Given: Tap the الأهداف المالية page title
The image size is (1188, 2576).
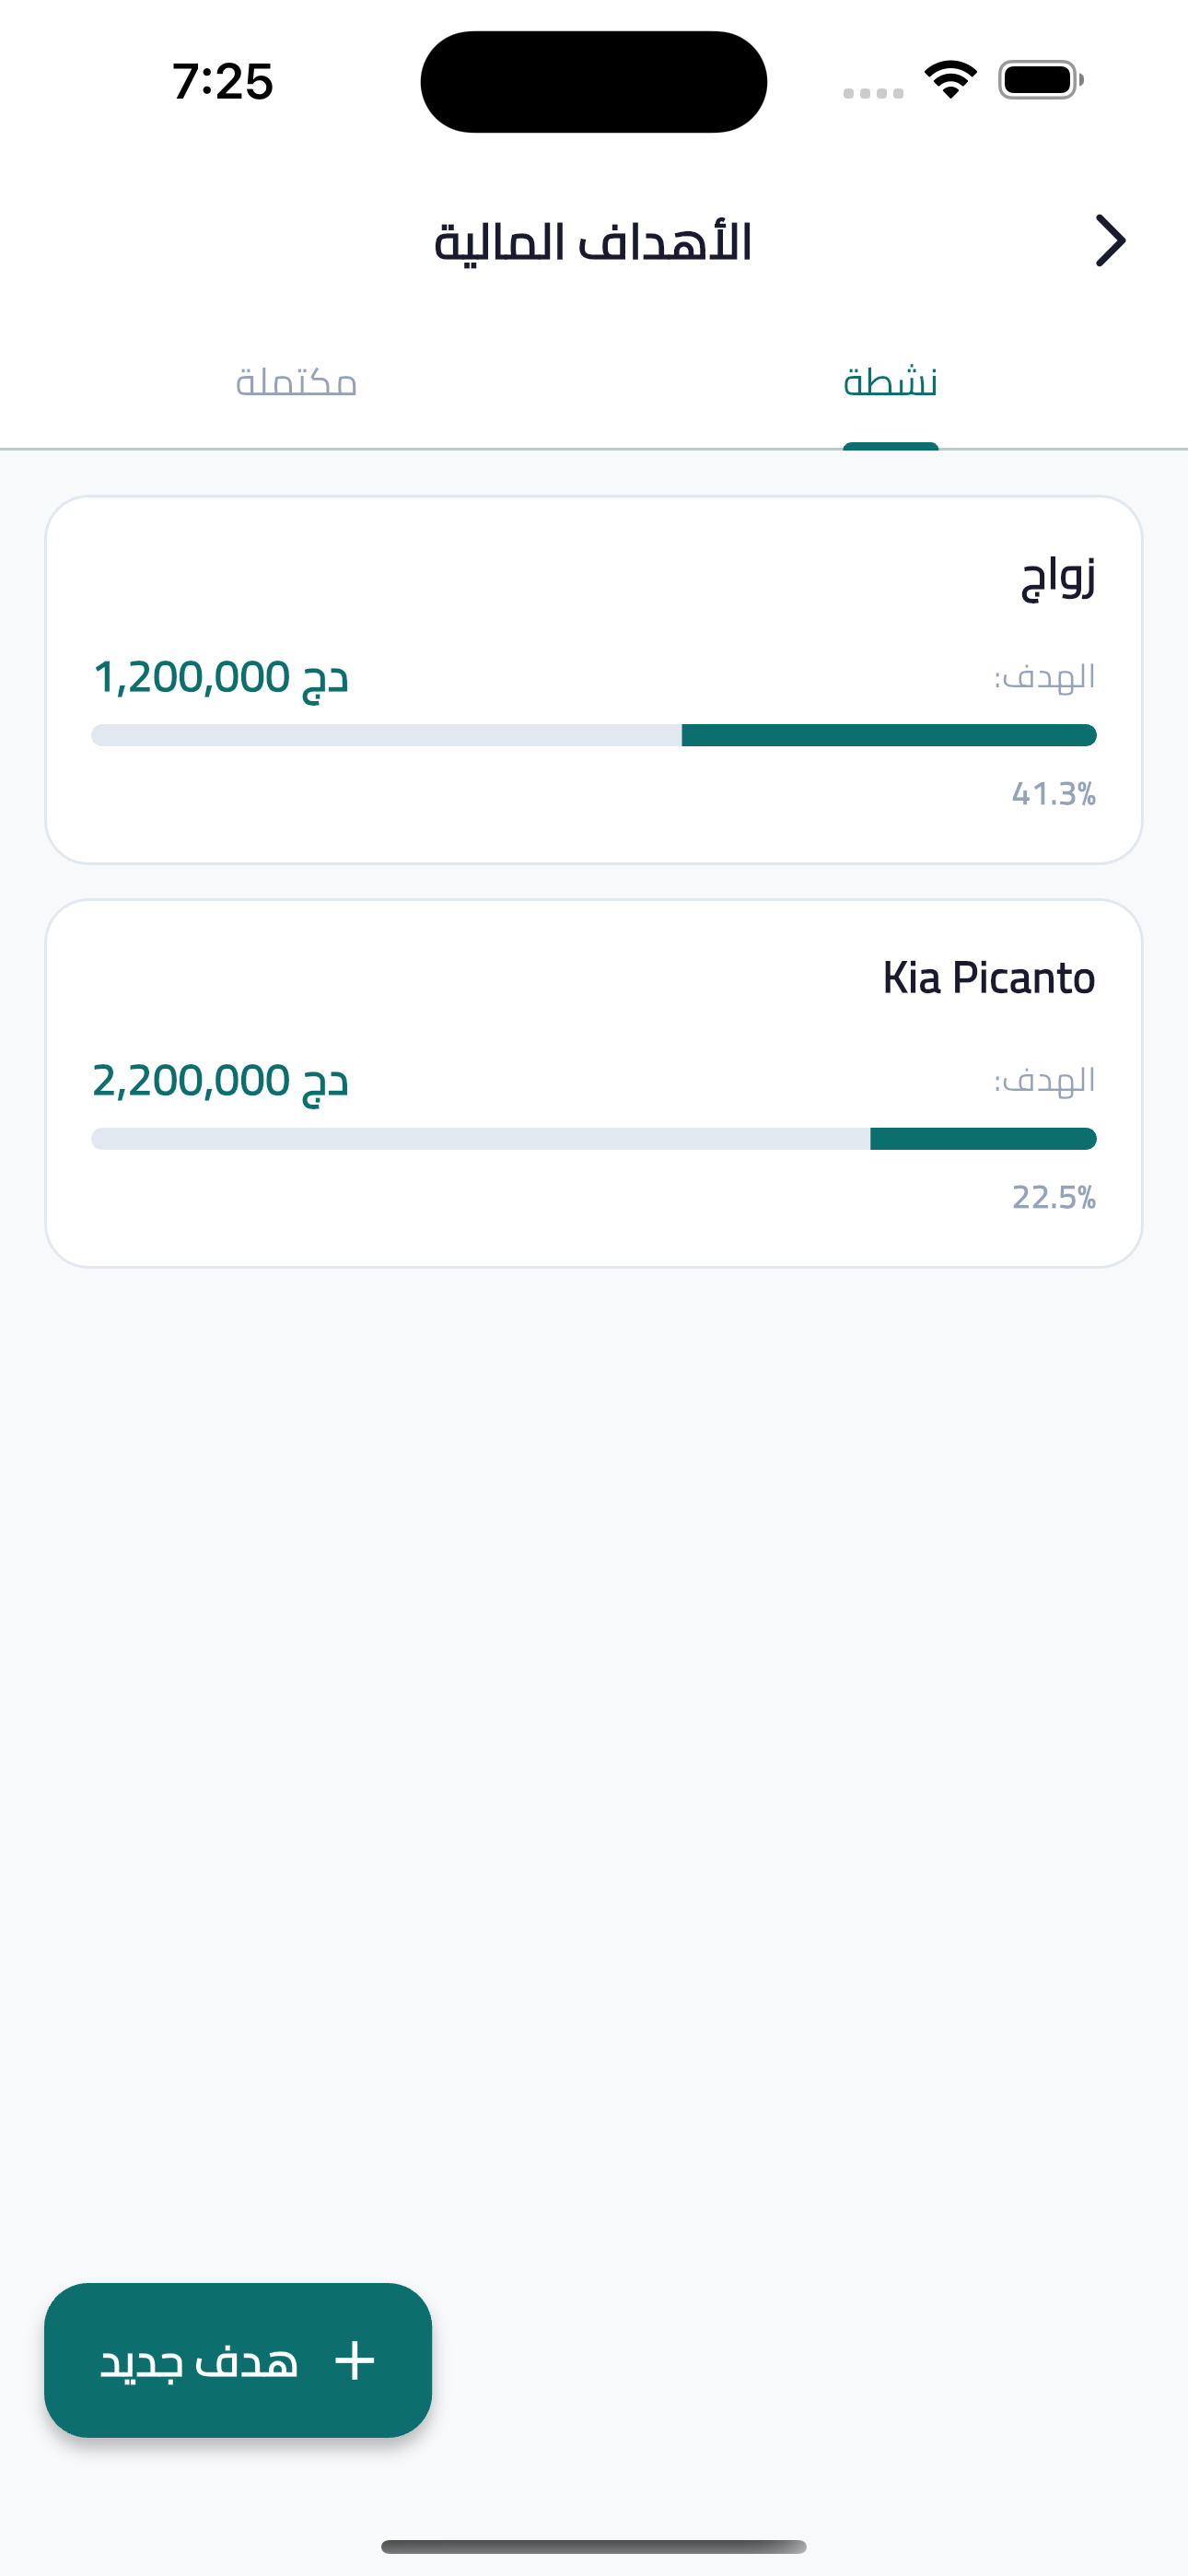Looking at the screenshot, I should coord(593,243).
